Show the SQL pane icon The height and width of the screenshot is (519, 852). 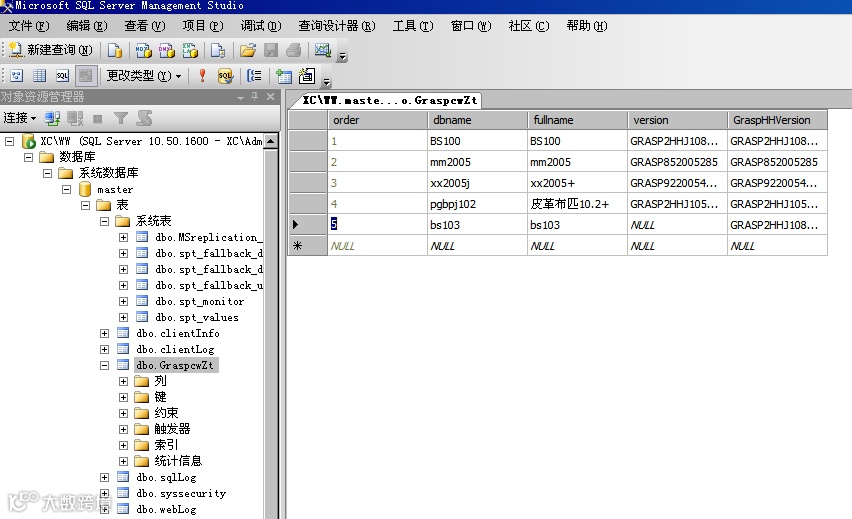tap(62, 76)
